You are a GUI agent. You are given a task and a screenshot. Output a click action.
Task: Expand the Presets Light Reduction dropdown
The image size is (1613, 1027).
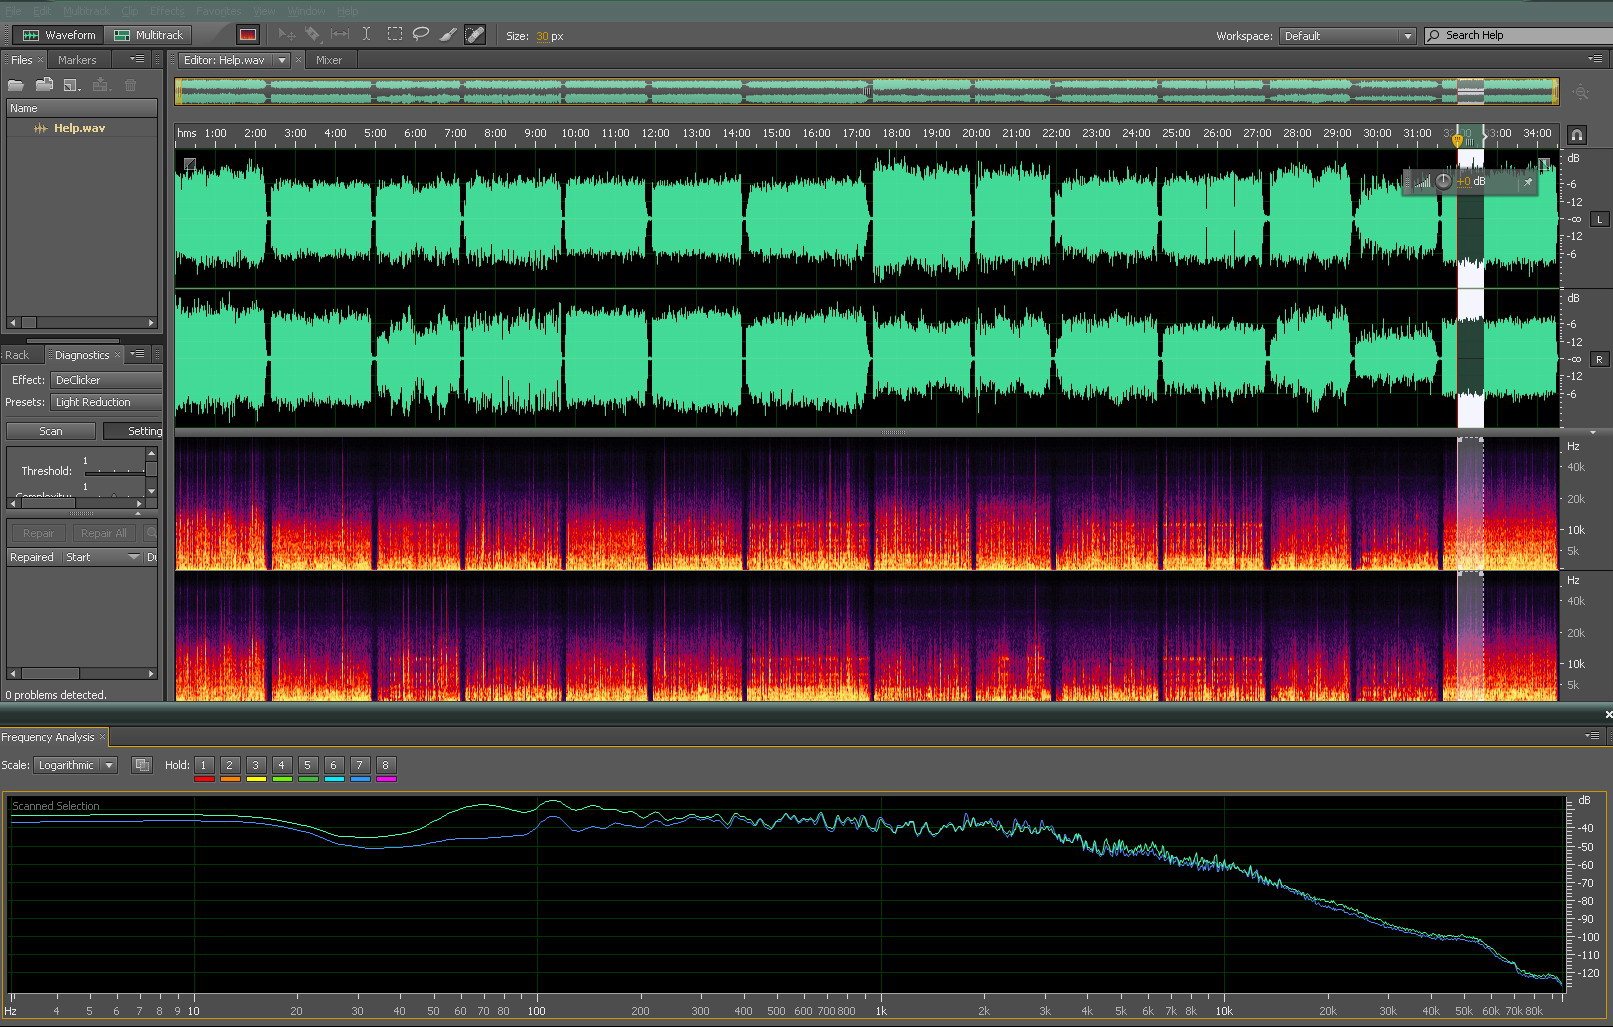[107, 402]
